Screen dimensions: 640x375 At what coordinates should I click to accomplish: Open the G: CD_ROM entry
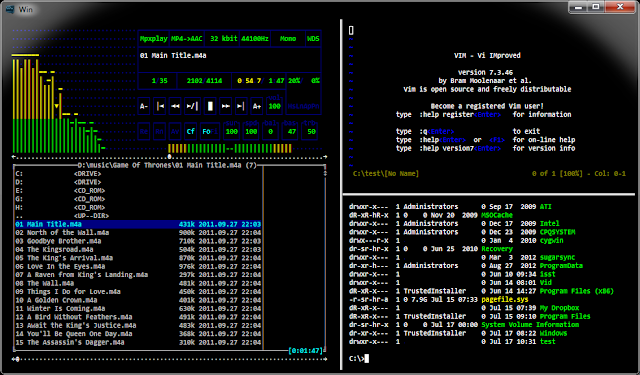138,199
